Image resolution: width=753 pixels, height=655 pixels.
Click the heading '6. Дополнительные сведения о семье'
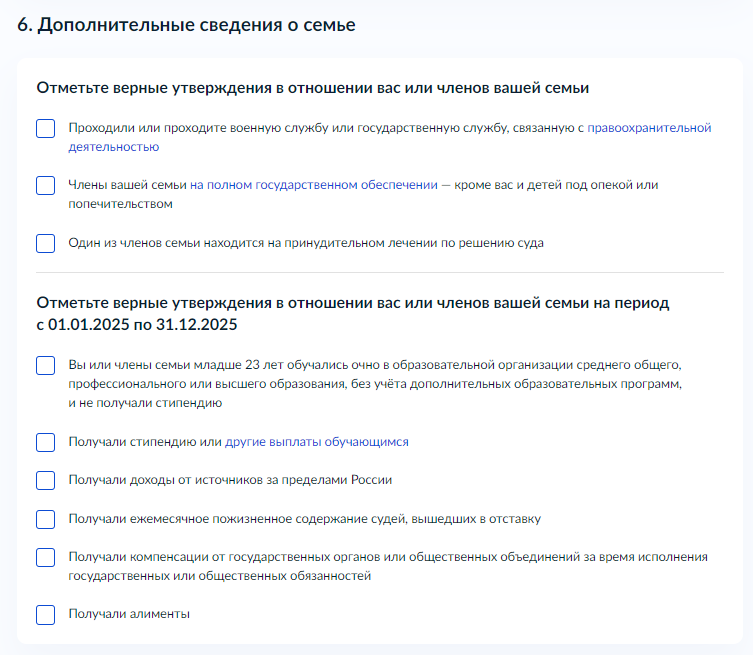click(x=187, y=25)
